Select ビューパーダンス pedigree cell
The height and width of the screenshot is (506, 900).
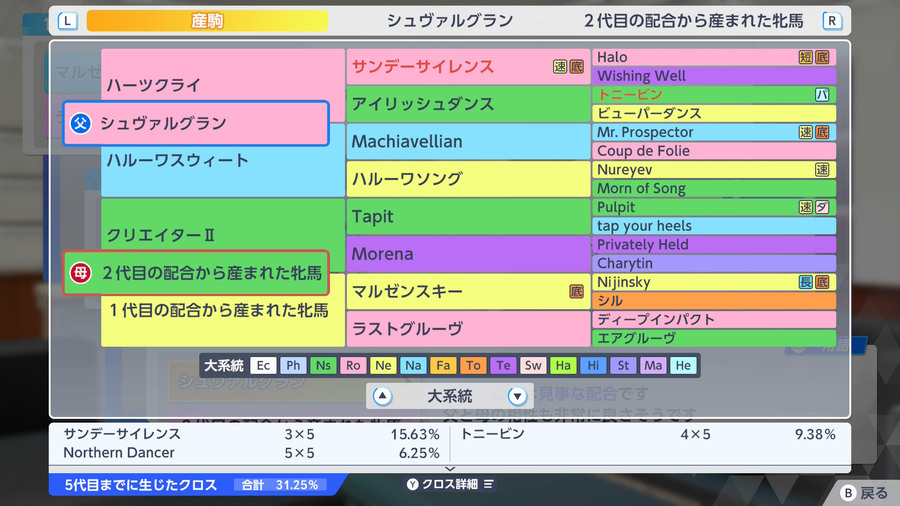pos(714,113)
